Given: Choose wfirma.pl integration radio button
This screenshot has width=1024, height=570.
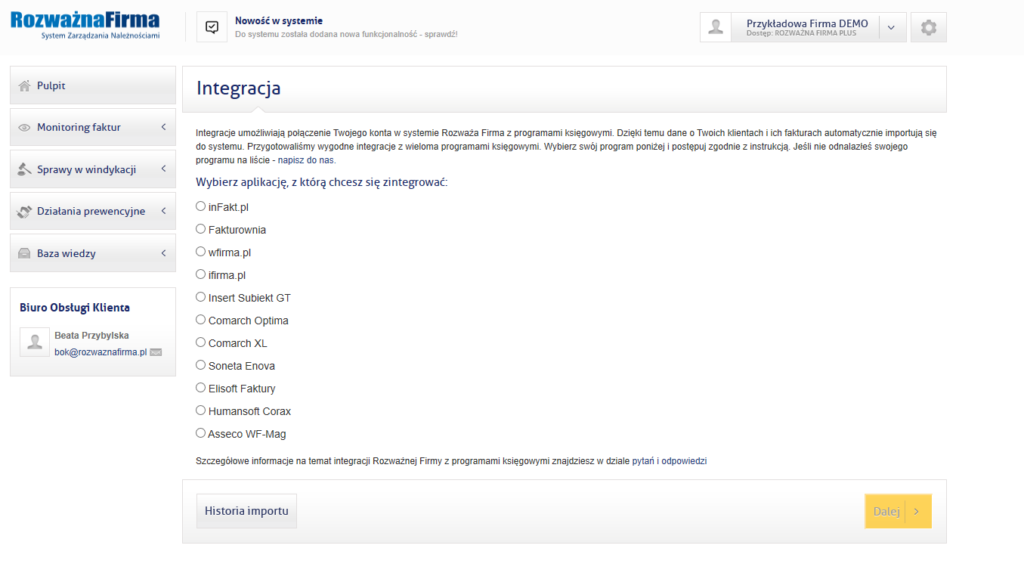Looking at the screenshot, I should click(200, 251).
